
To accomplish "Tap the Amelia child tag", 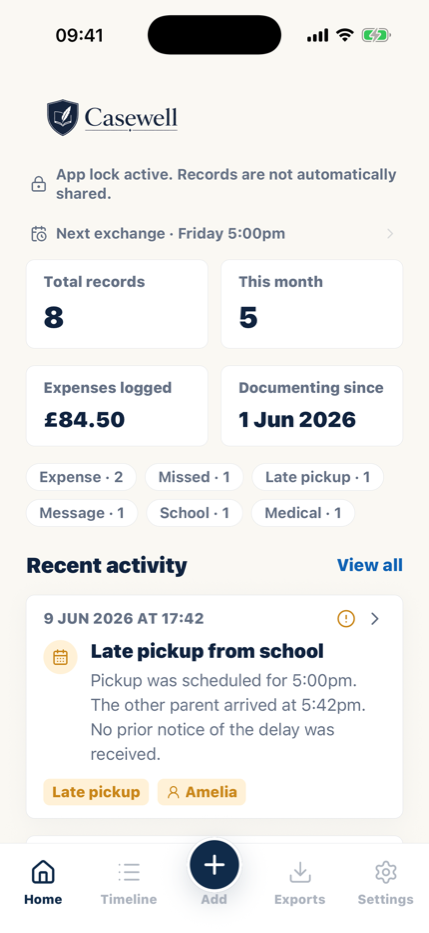I will coord(202,792).
